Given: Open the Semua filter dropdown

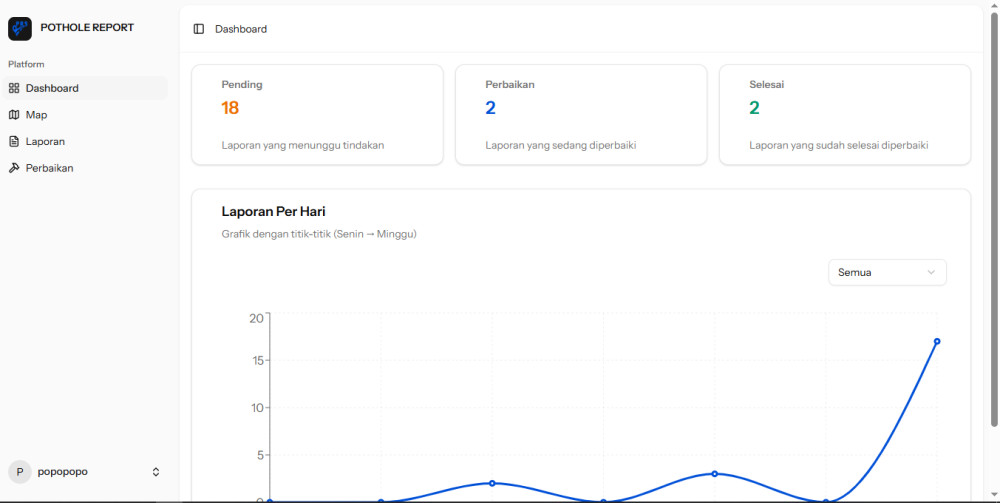Looking at the screenshot, I should point(886,272).
